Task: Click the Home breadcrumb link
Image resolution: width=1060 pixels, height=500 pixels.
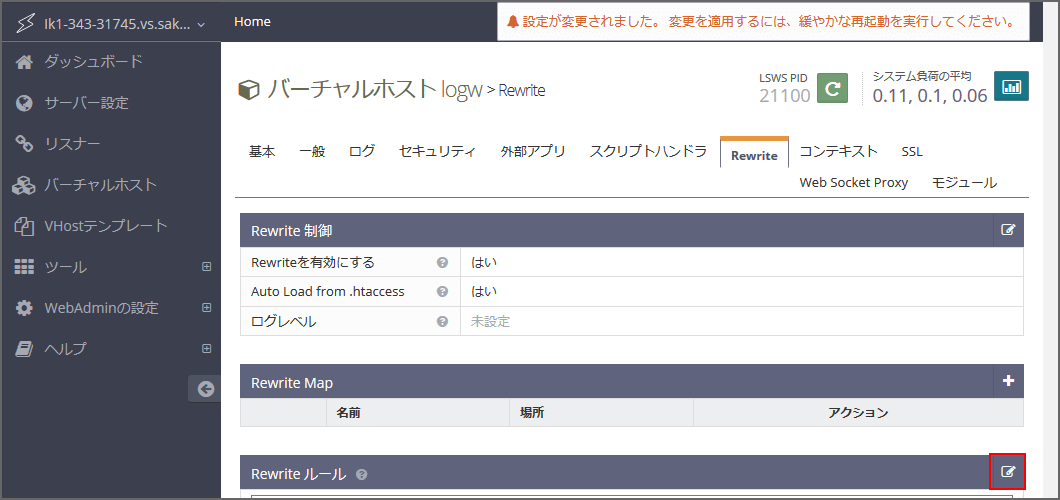Action: coord(252,21)
